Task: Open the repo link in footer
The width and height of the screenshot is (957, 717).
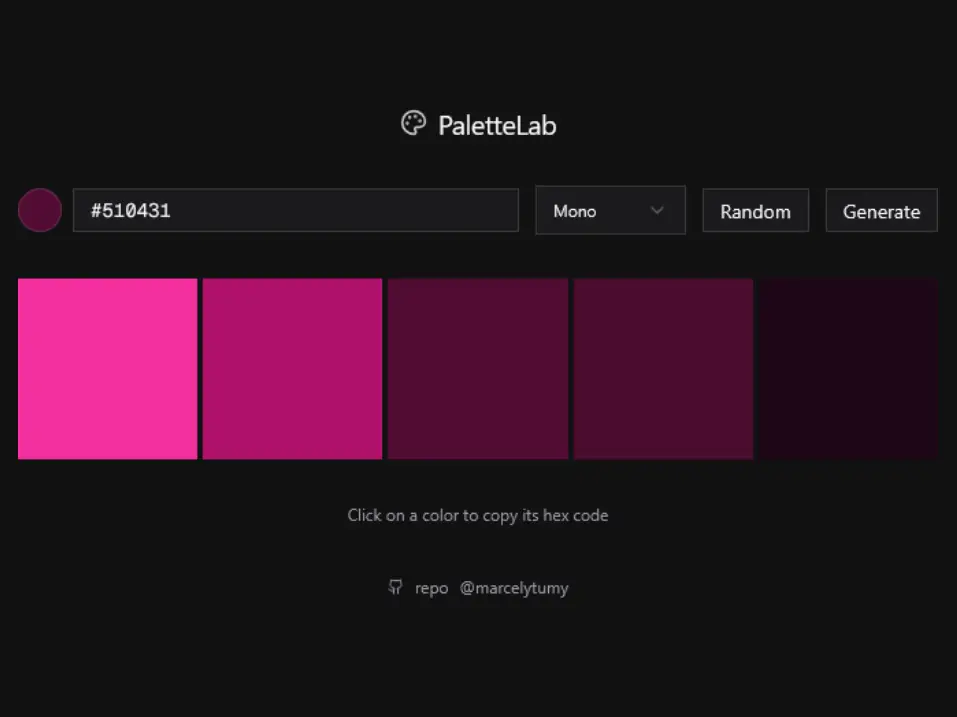Action: [x=432, y=588]
